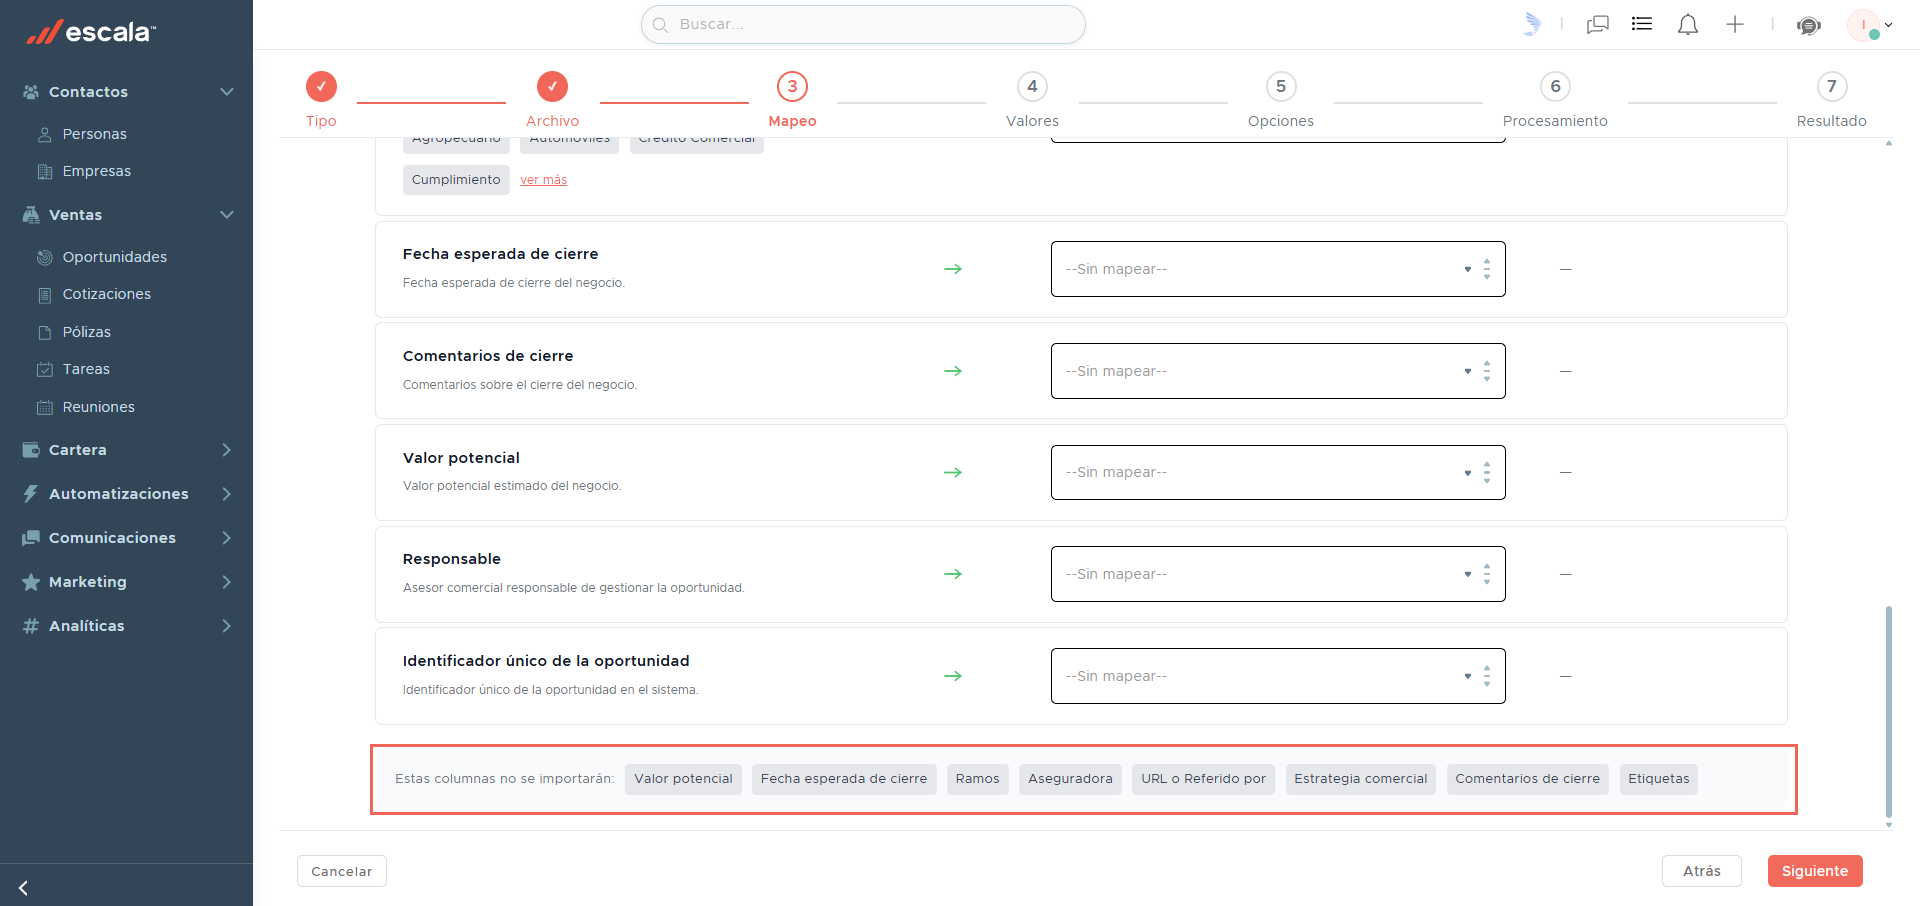Collapse the Ventas section chevron
The width and height of the screenshot is (1920, 906).
tap(227, 215)
